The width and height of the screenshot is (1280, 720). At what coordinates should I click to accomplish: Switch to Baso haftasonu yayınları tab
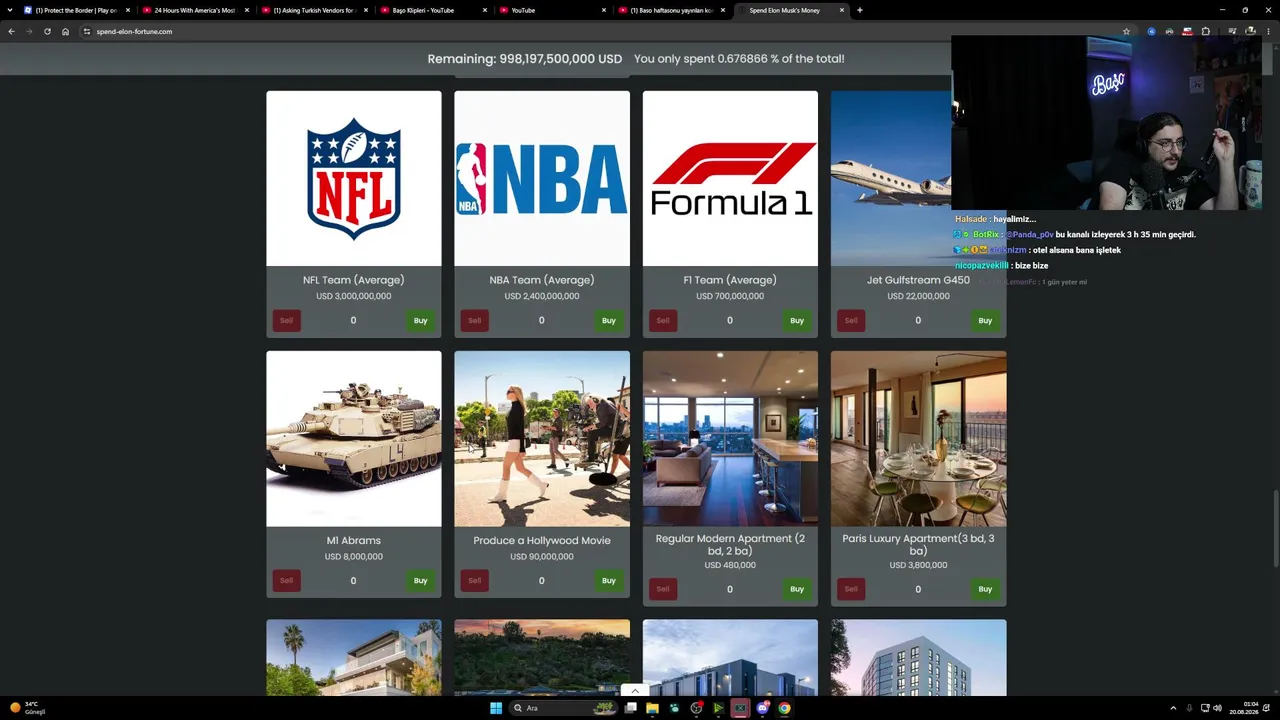point(671,10)
